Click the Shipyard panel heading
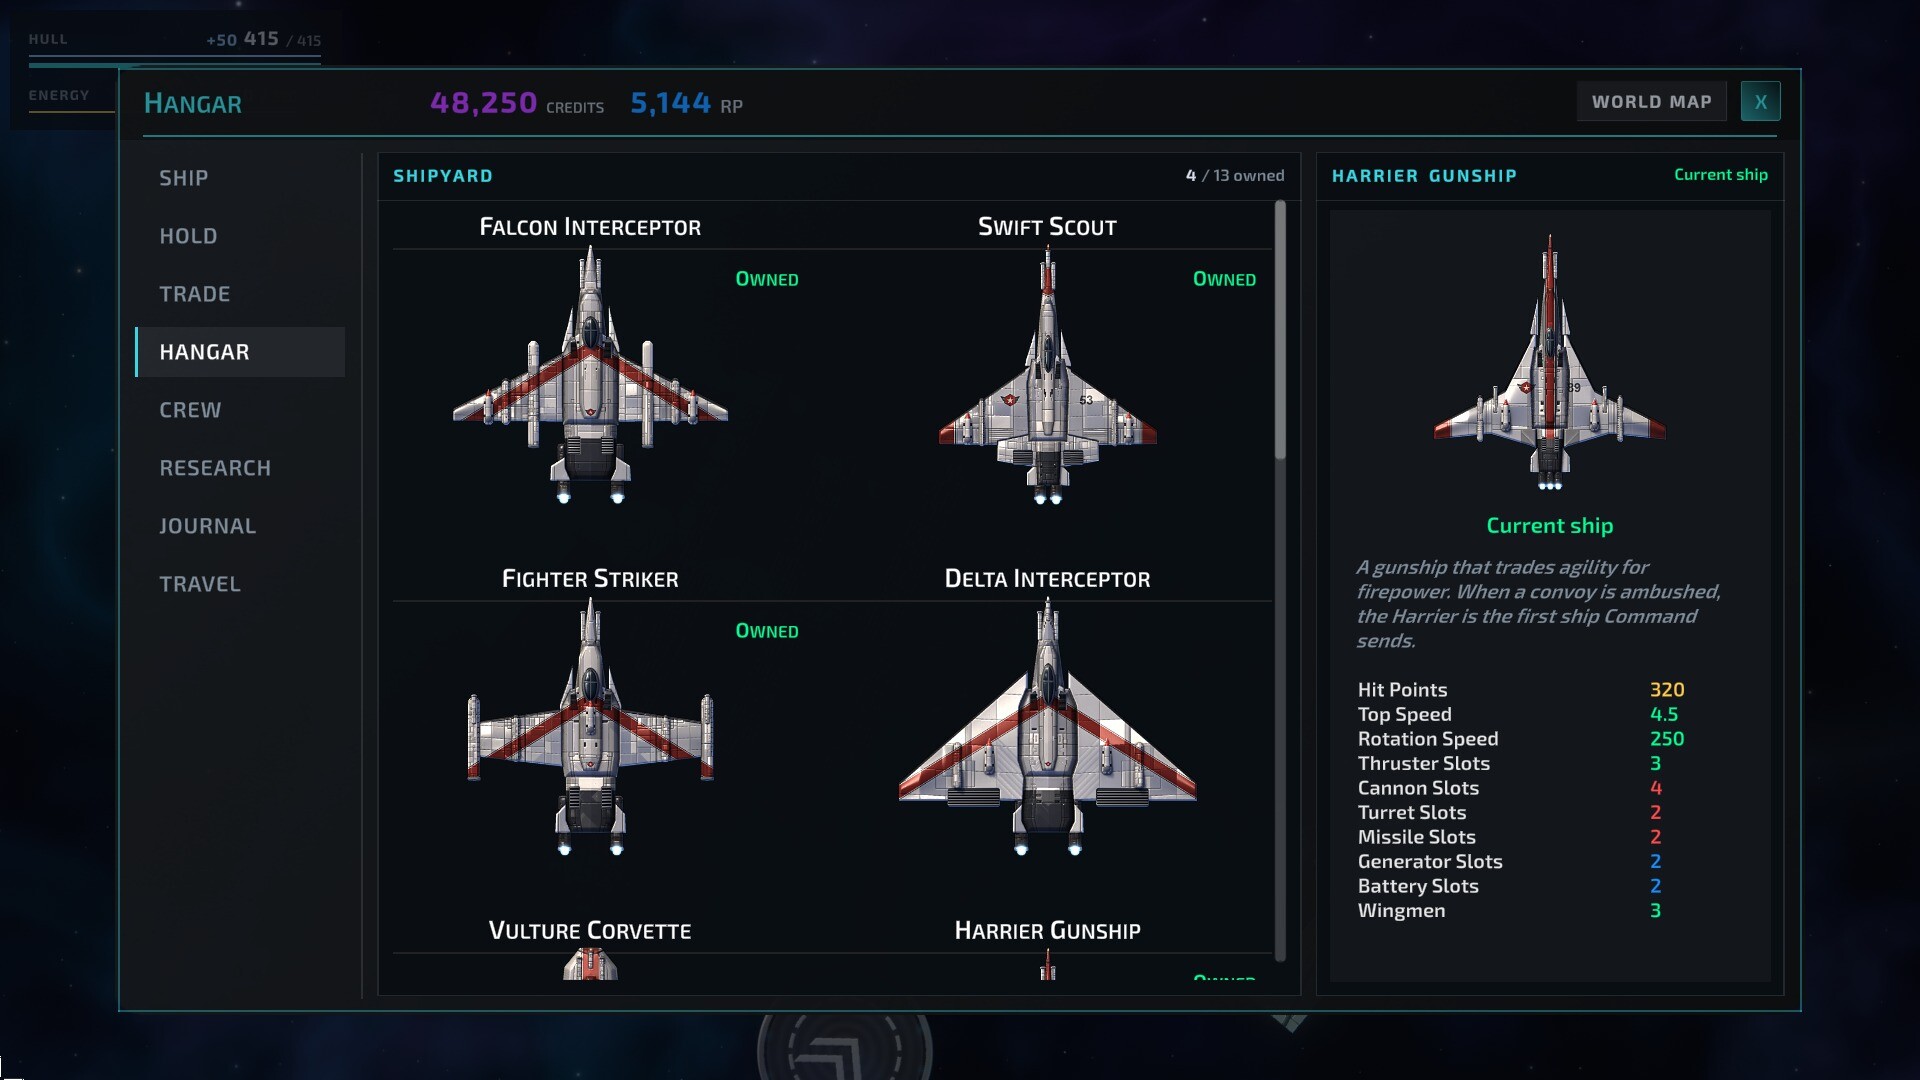The width and height of the screenshot is (1920, 1080). tap(443, 176)
